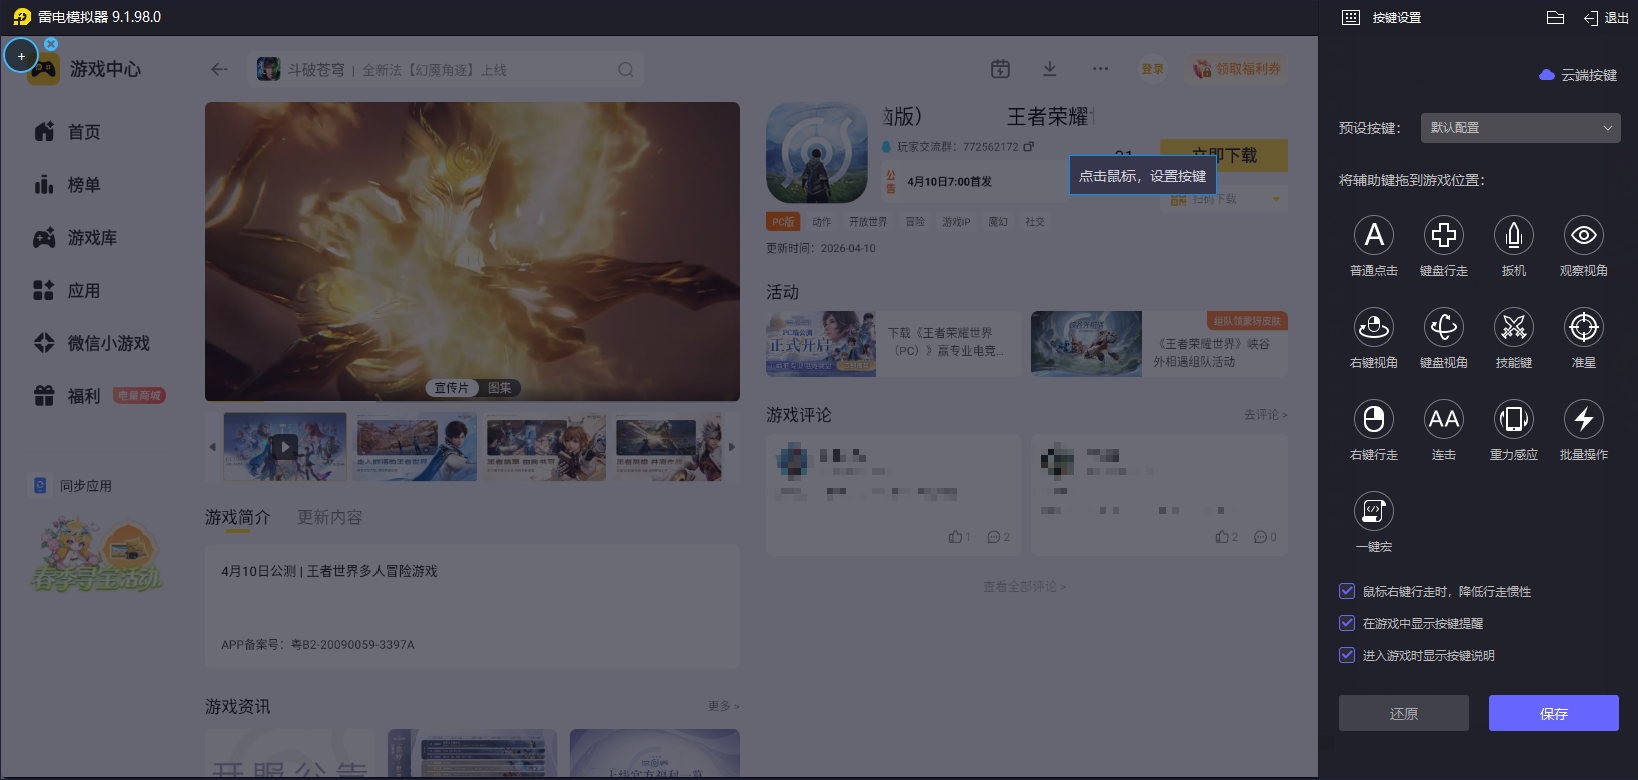Screen dimensions: 1638x780
Task: Open the folder icon in keymap header
Action: click(x=1555, y=17)
